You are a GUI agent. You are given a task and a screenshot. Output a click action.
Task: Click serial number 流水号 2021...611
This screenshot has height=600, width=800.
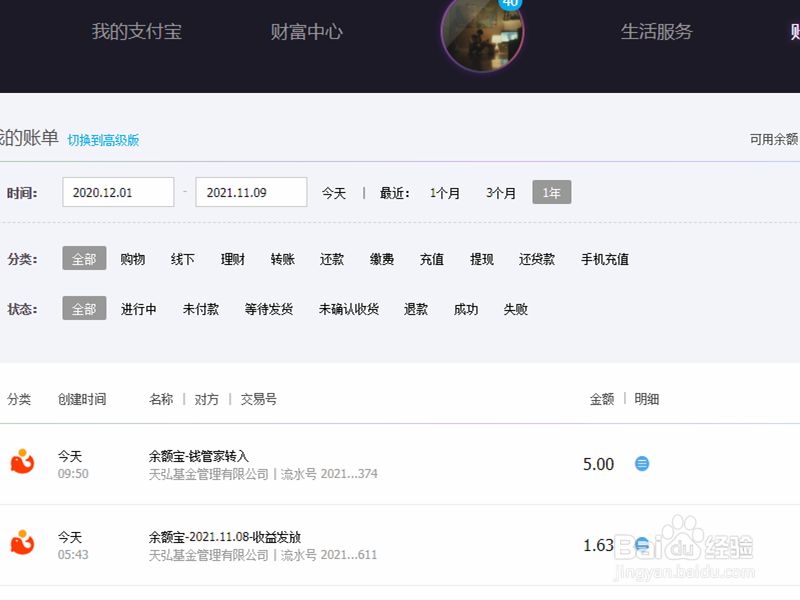pos(329,555)
